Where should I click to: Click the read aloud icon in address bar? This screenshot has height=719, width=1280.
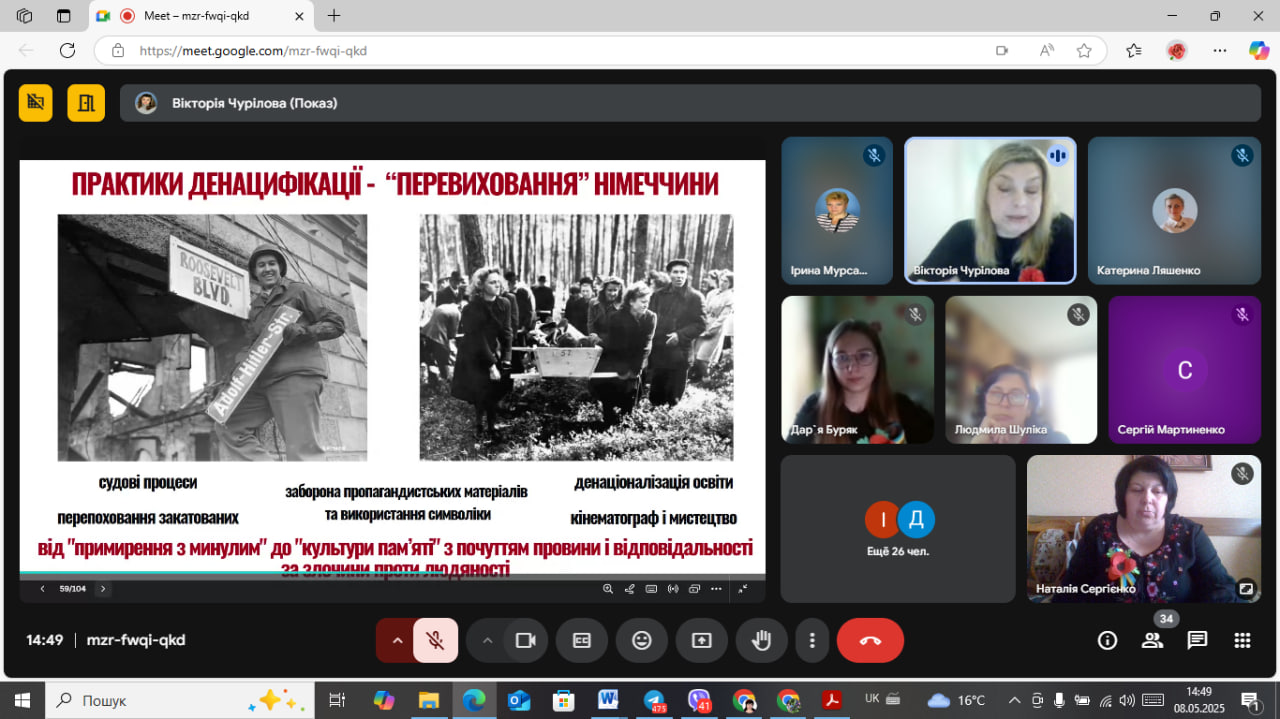[x=1047, y=50]
